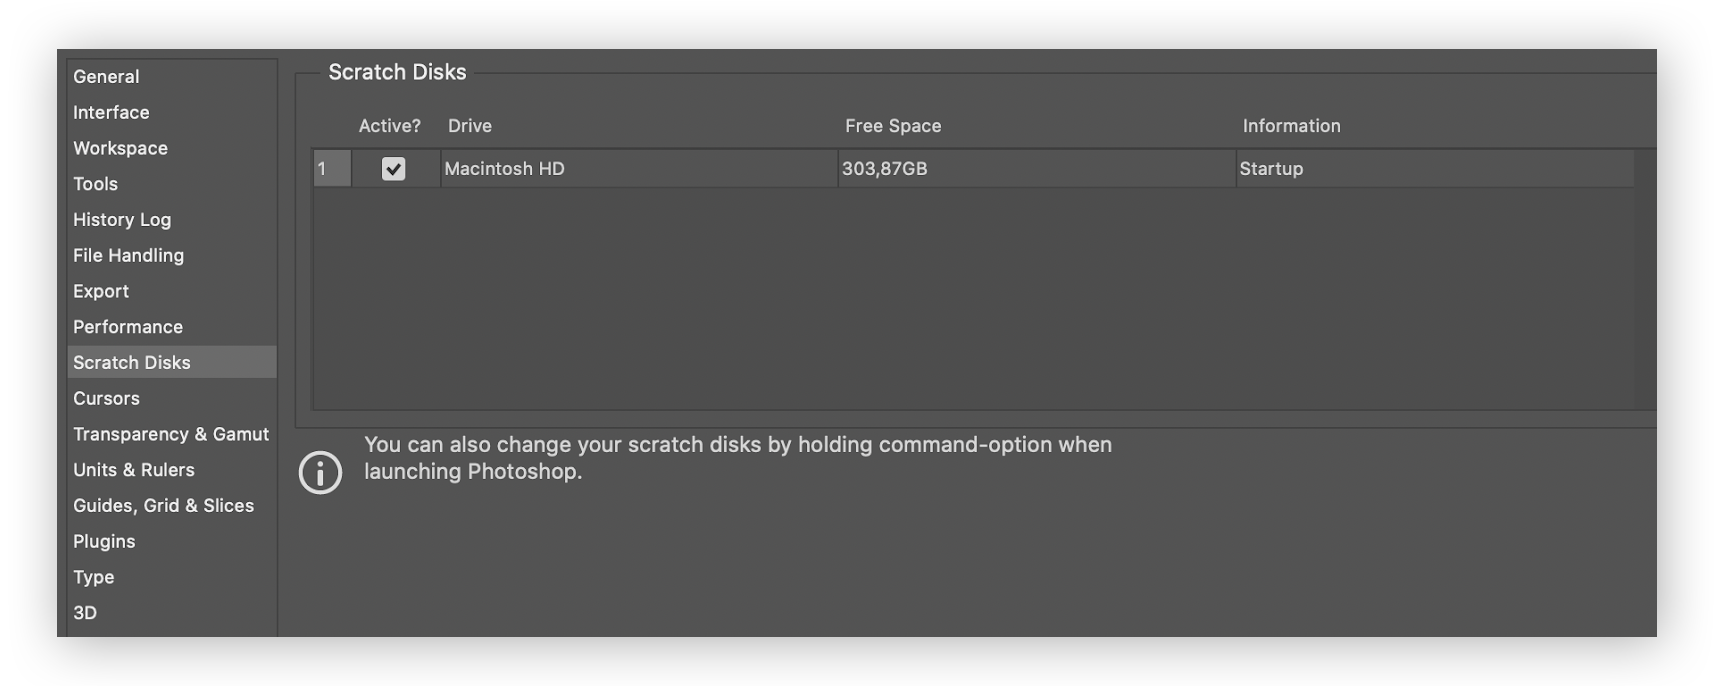The height and width of the screenshot is (686, 1714).
Task: Open the History Log settings
Action: pos(121,219)
